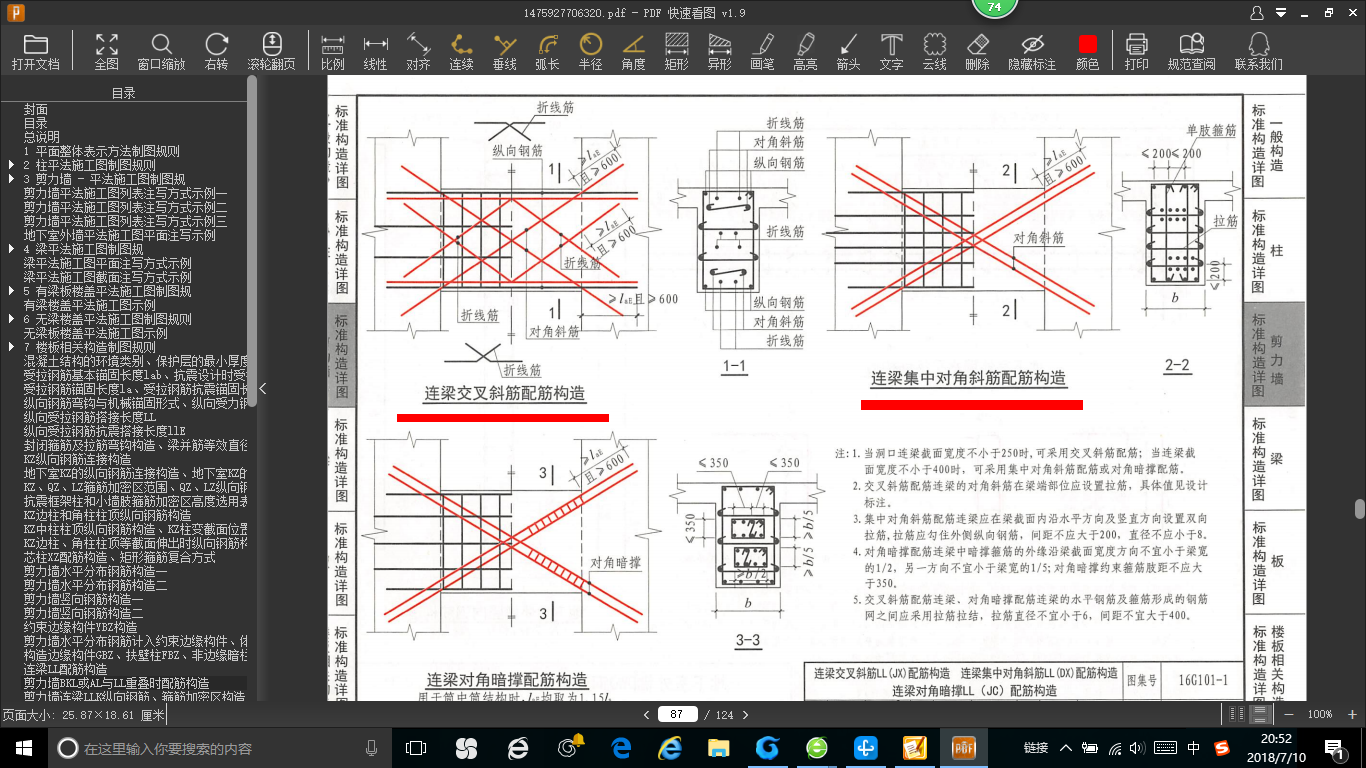Open the 比例 scale tool

coord(332,51)
